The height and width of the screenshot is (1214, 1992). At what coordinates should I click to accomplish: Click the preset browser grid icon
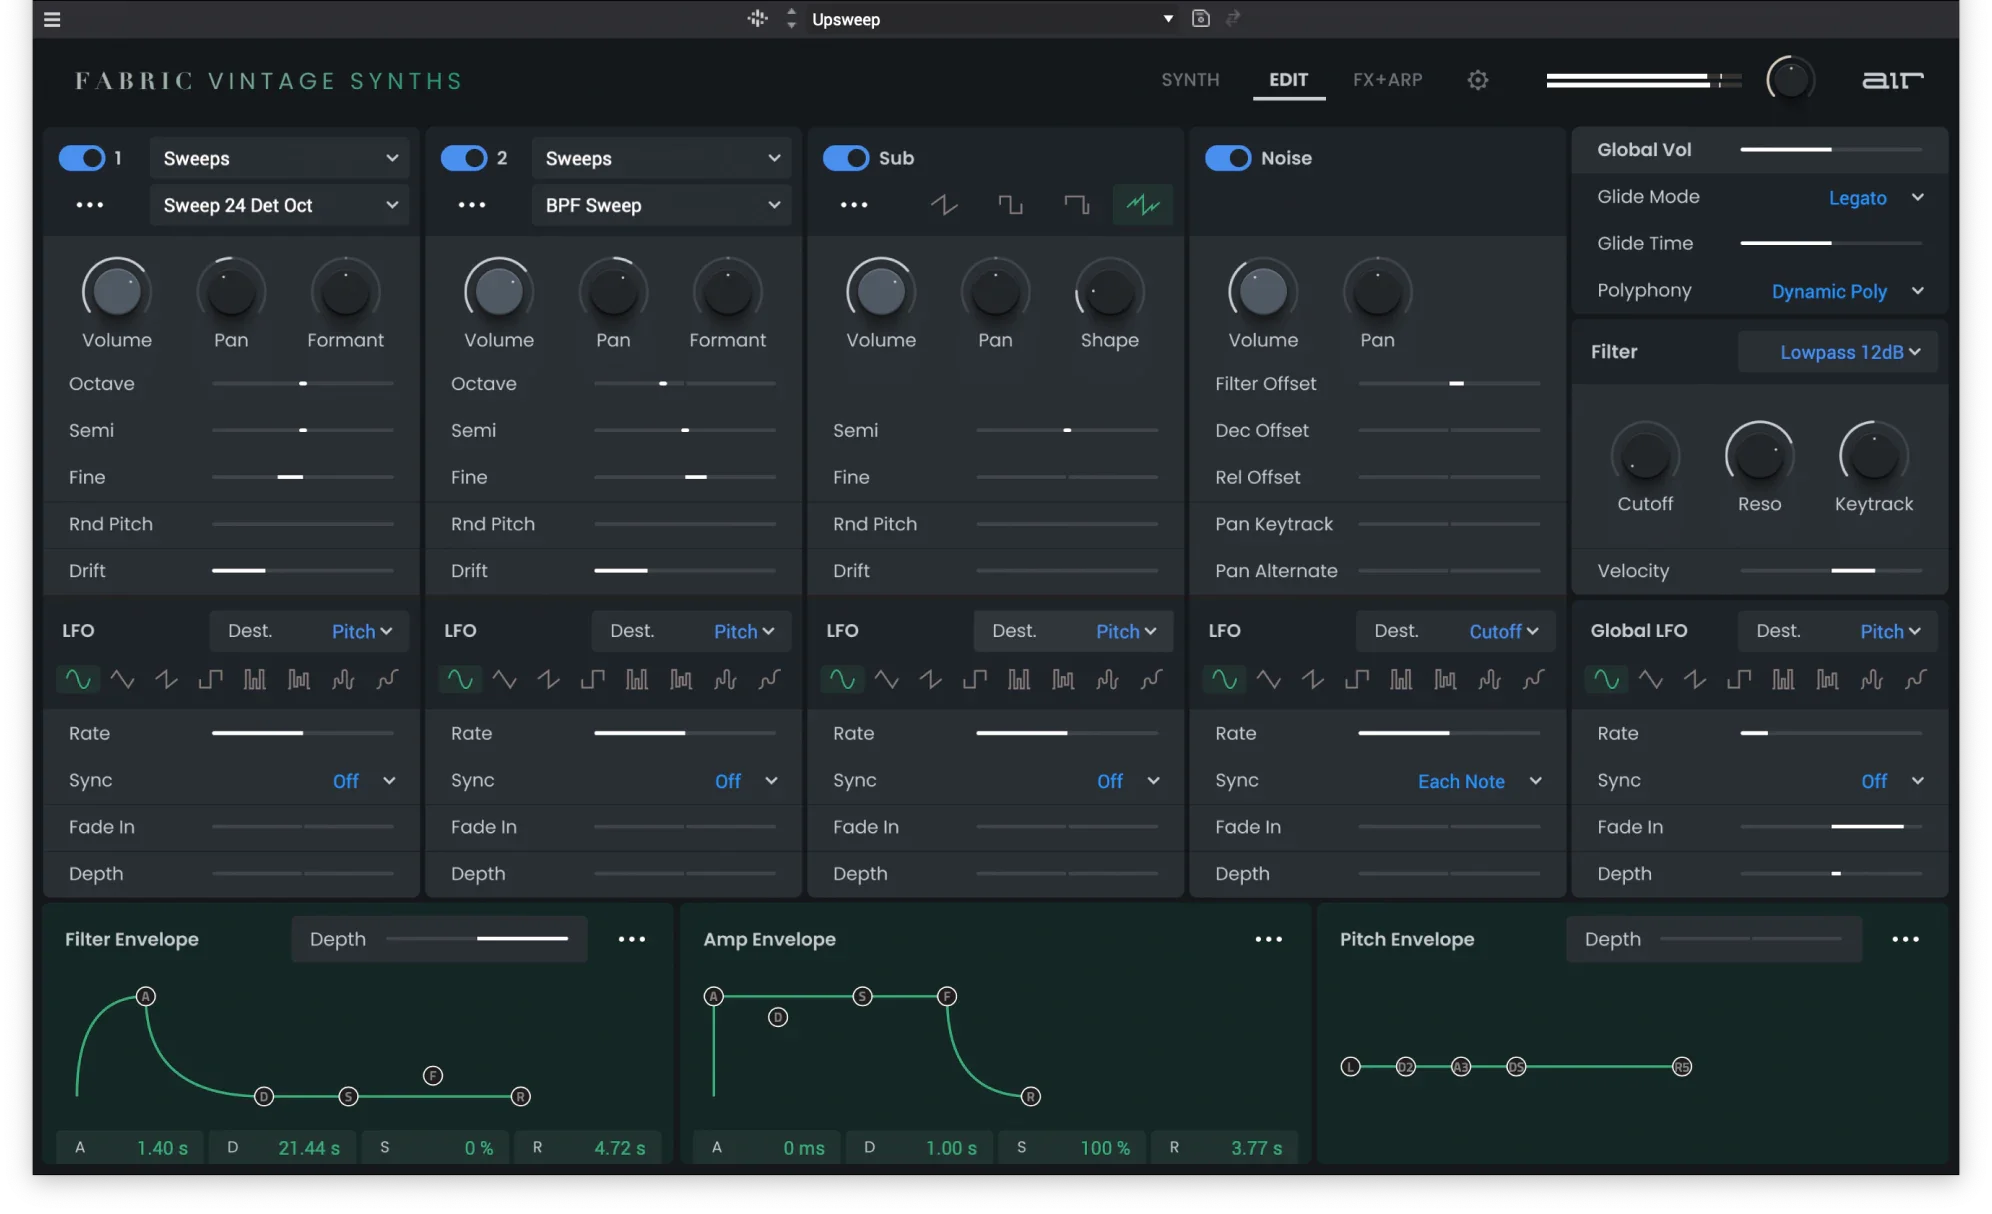tap(757, 18)
